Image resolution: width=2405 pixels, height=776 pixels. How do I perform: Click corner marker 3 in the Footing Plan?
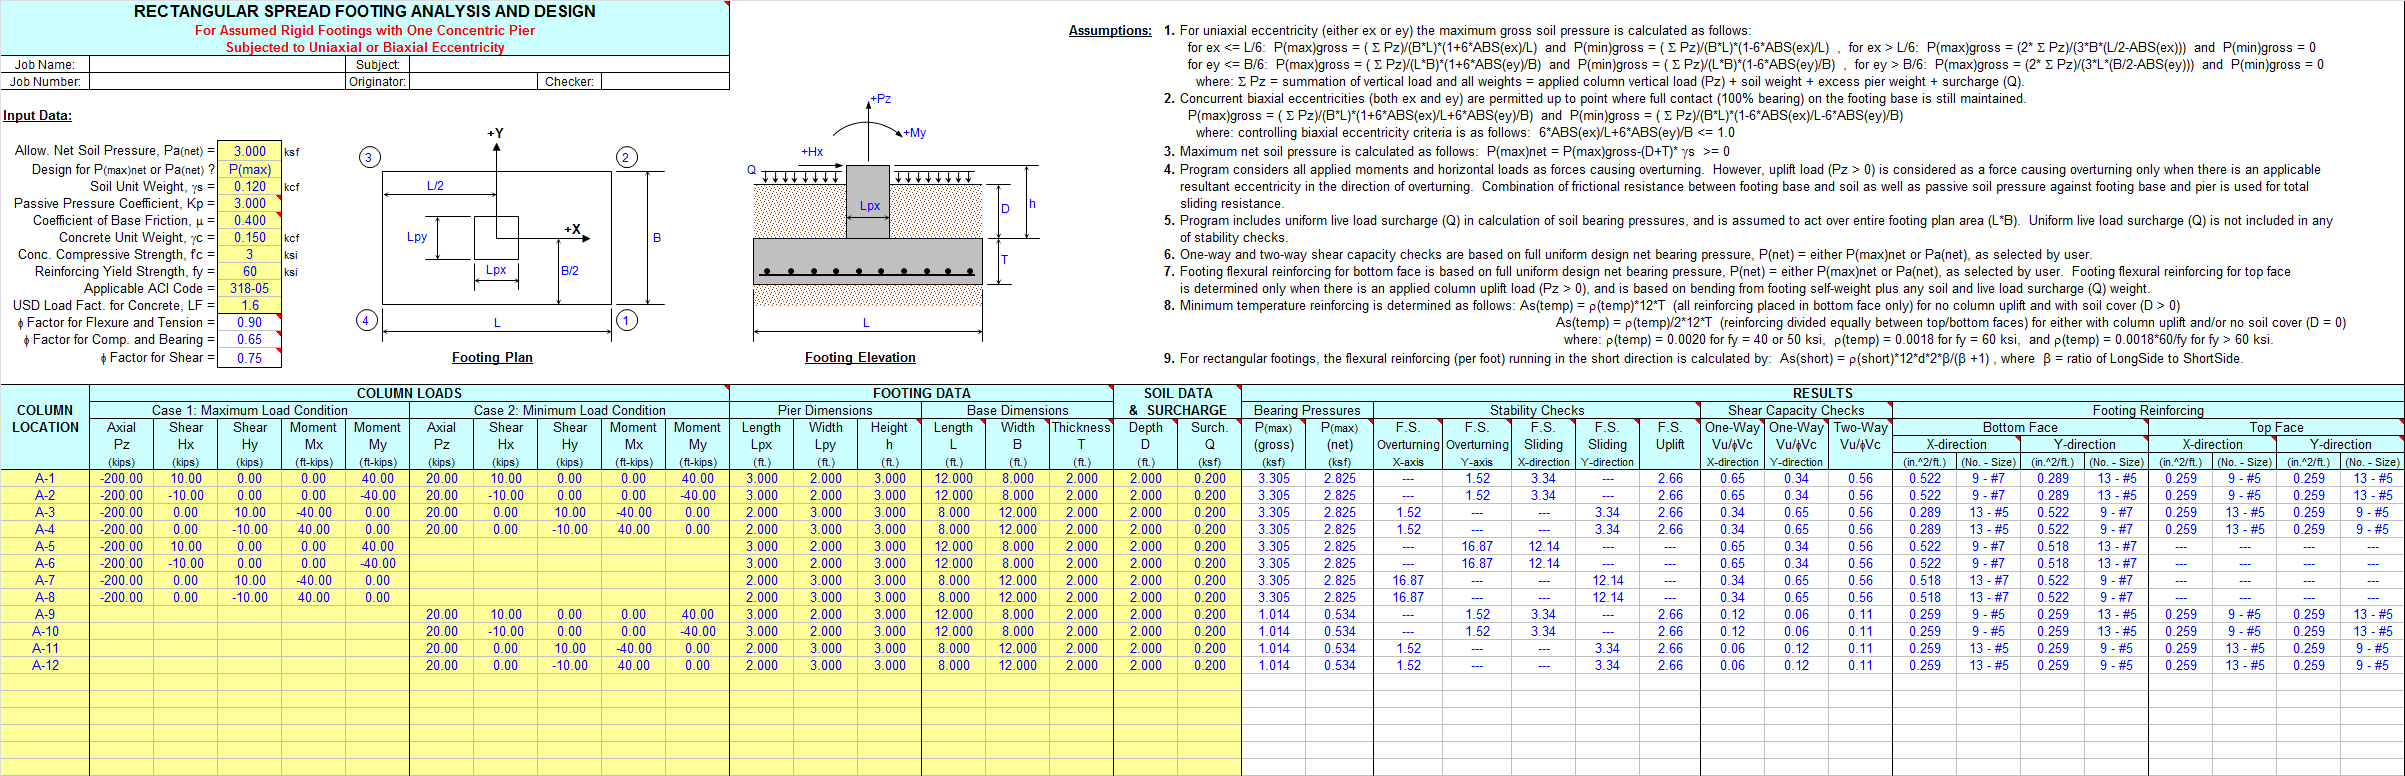368,157
